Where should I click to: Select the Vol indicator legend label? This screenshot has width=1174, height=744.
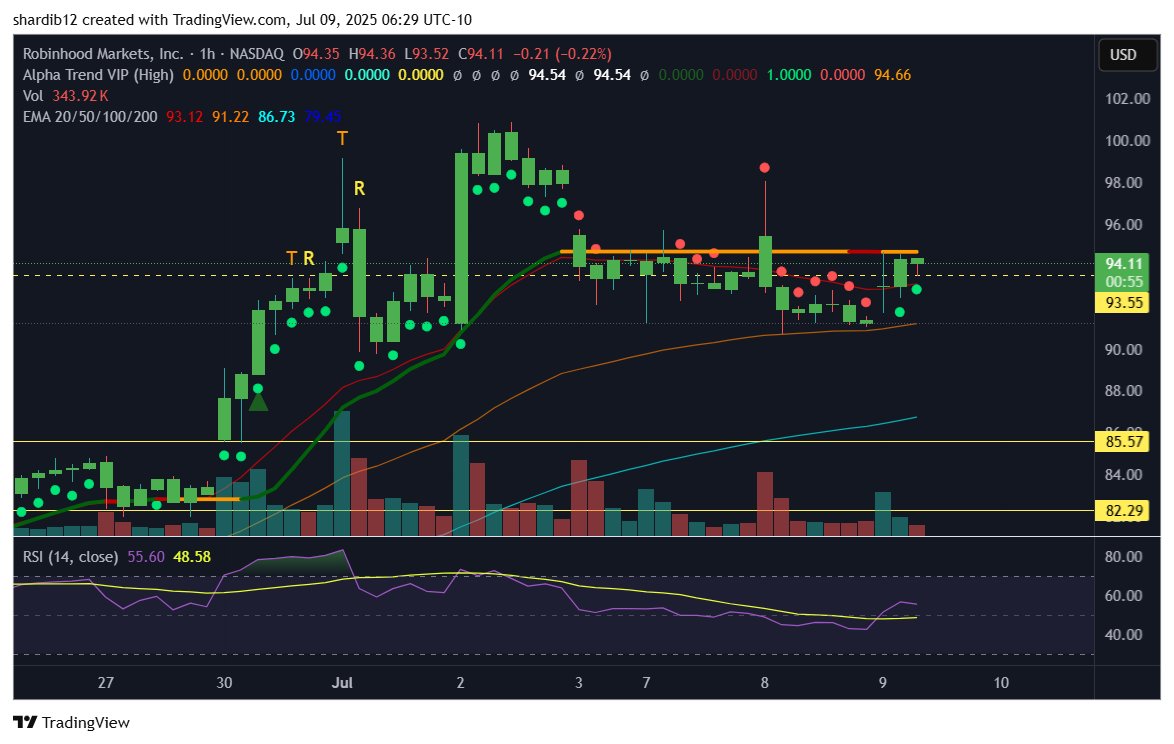(33, 96)
